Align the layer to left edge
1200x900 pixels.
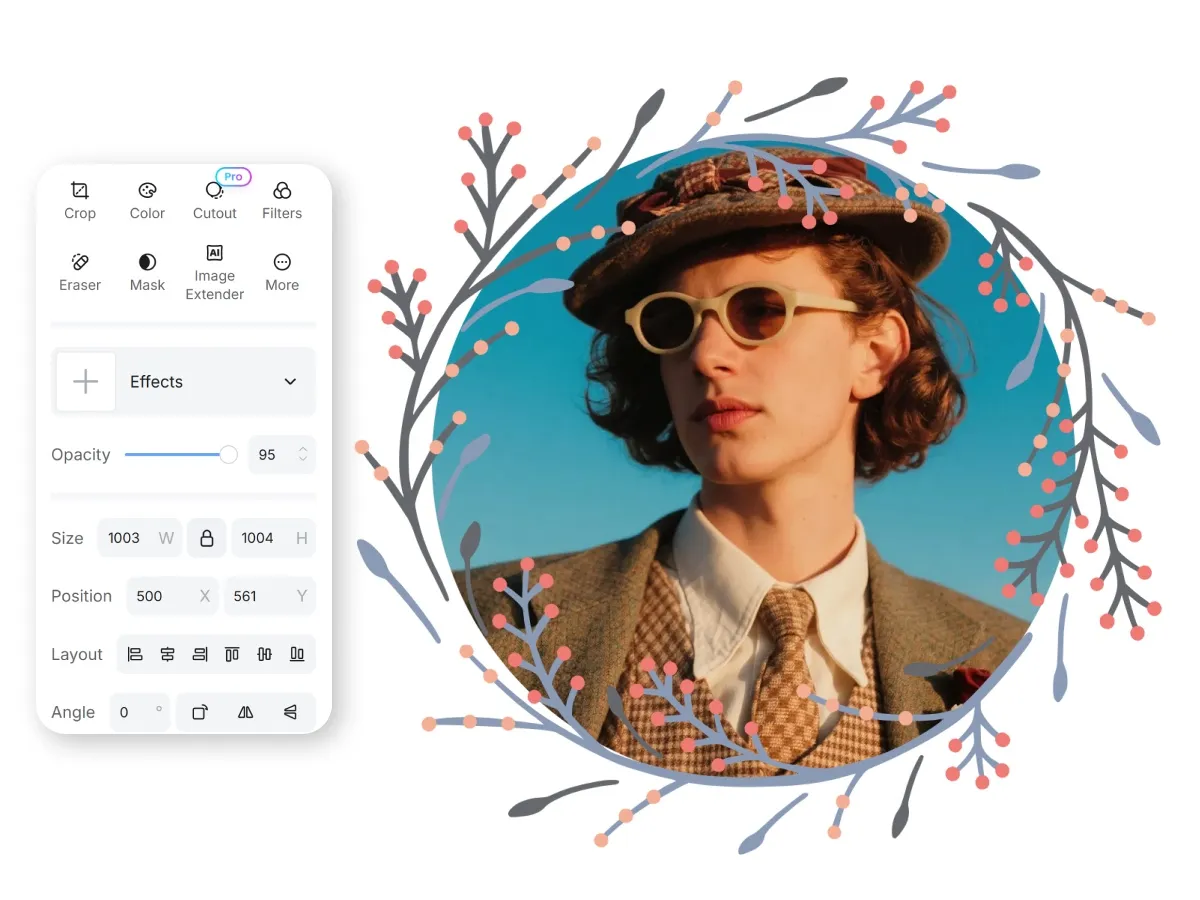(x=135, y=654)
